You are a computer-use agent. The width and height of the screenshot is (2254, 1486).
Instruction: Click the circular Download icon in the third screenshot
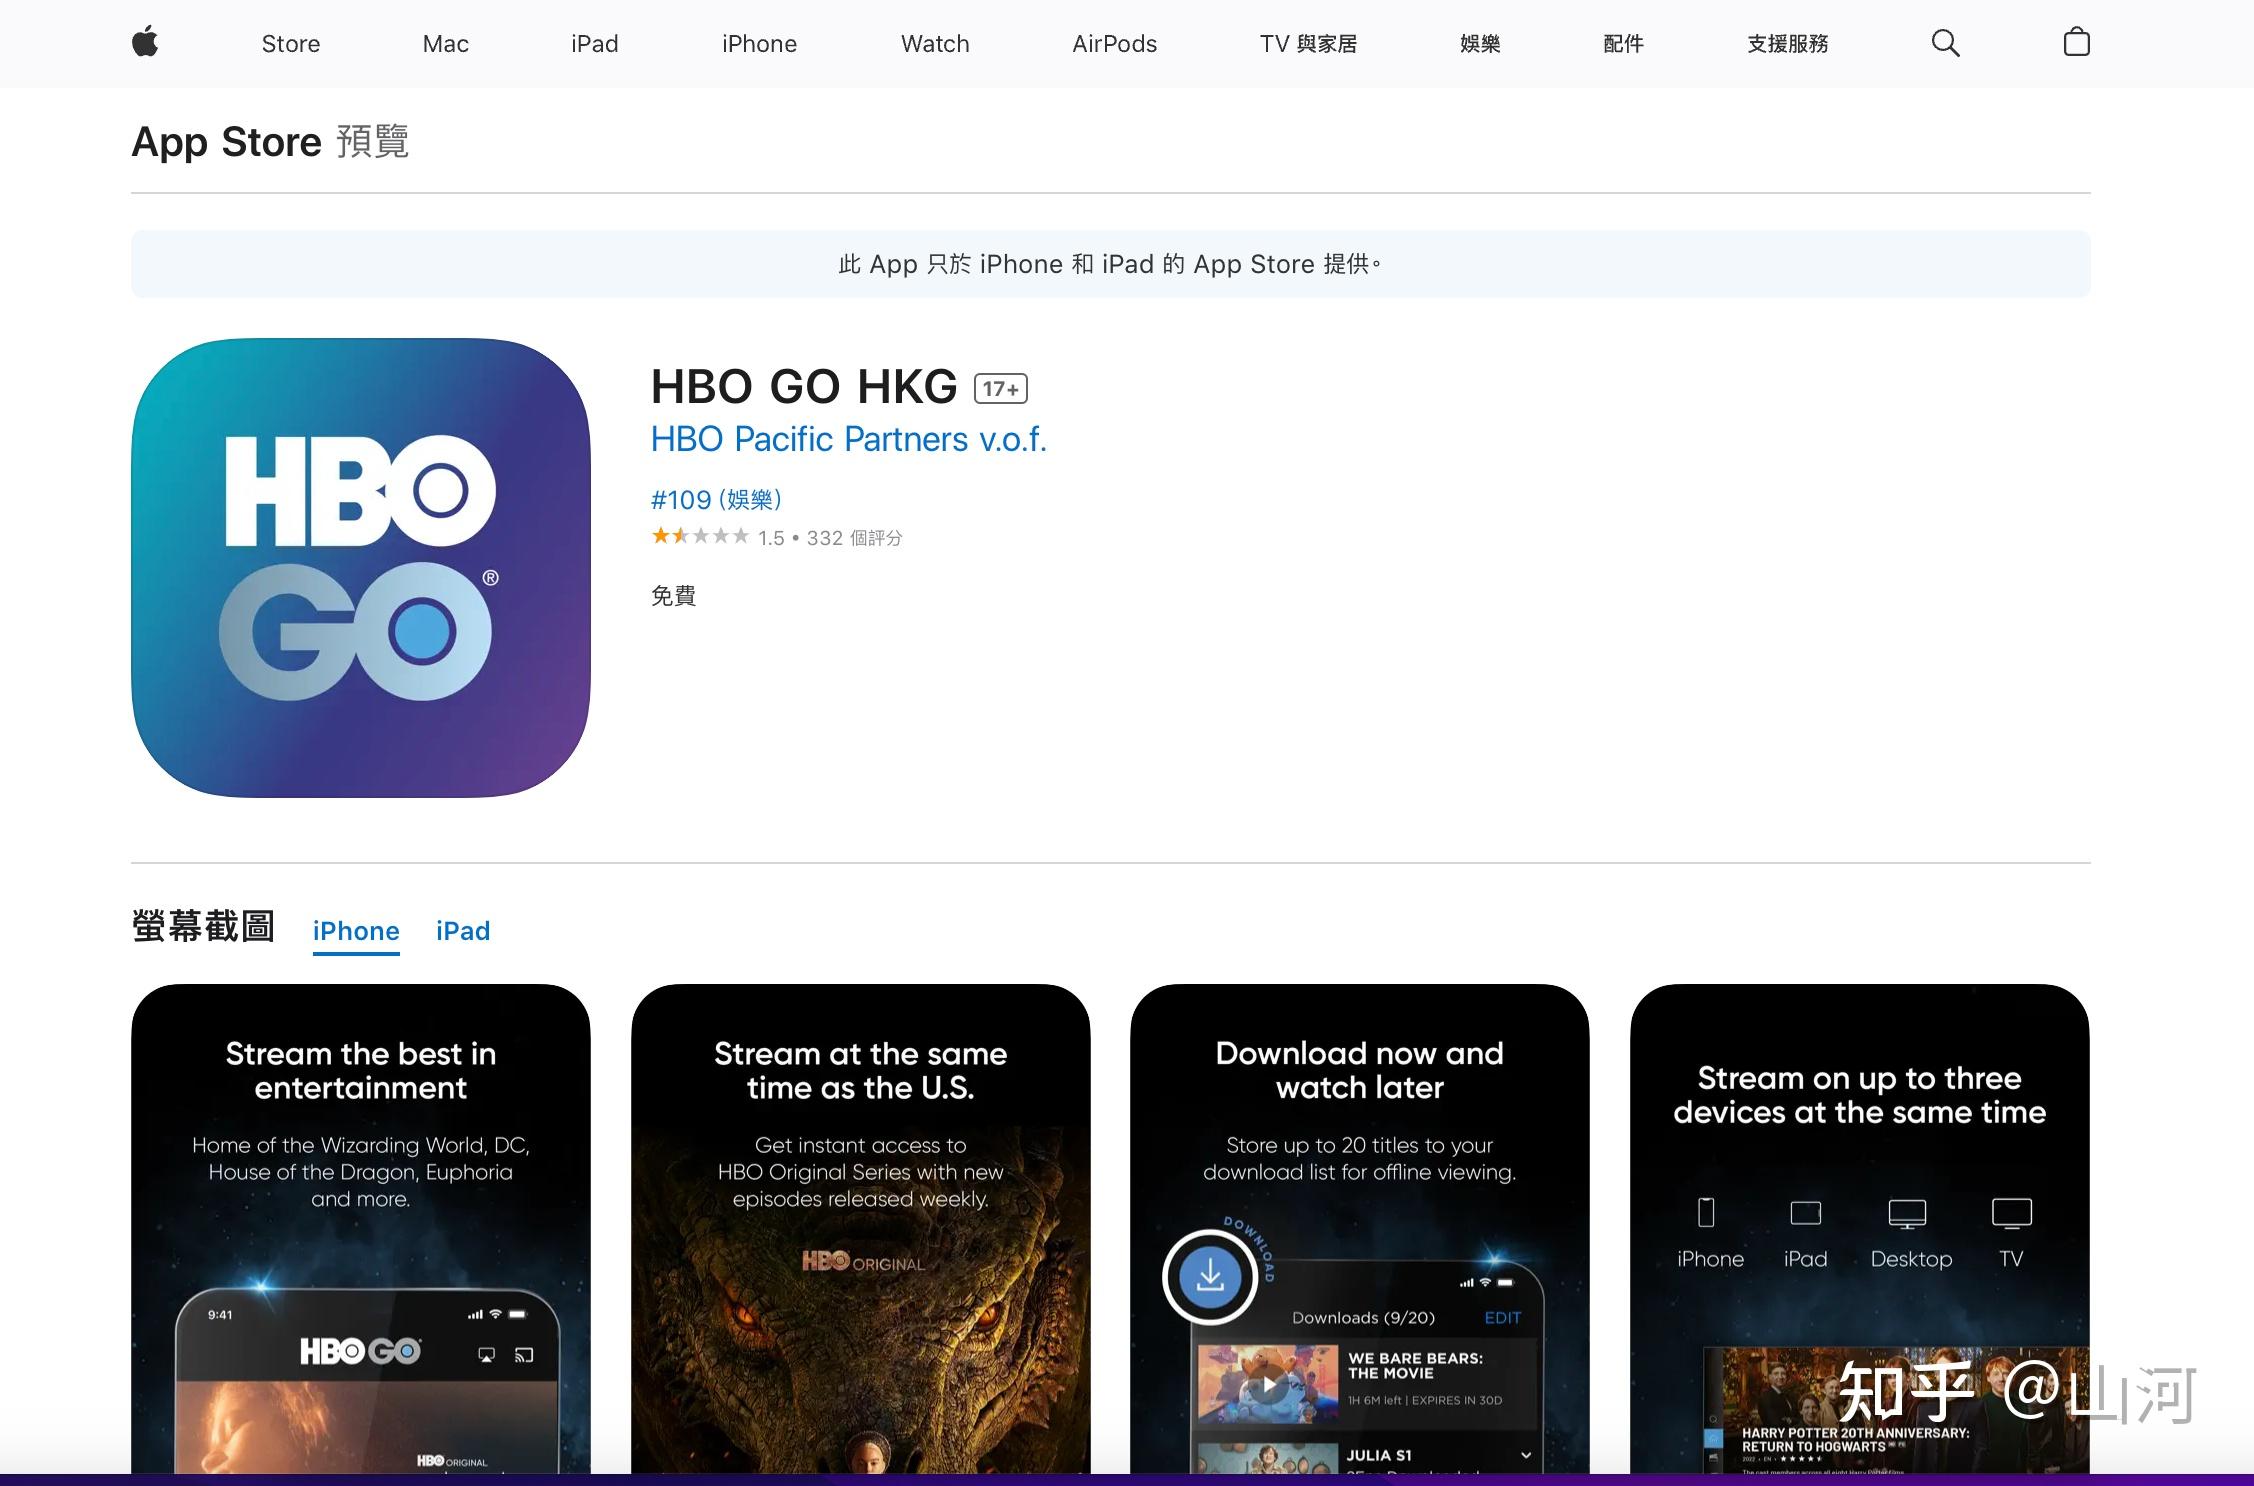pos(1212,1278)
